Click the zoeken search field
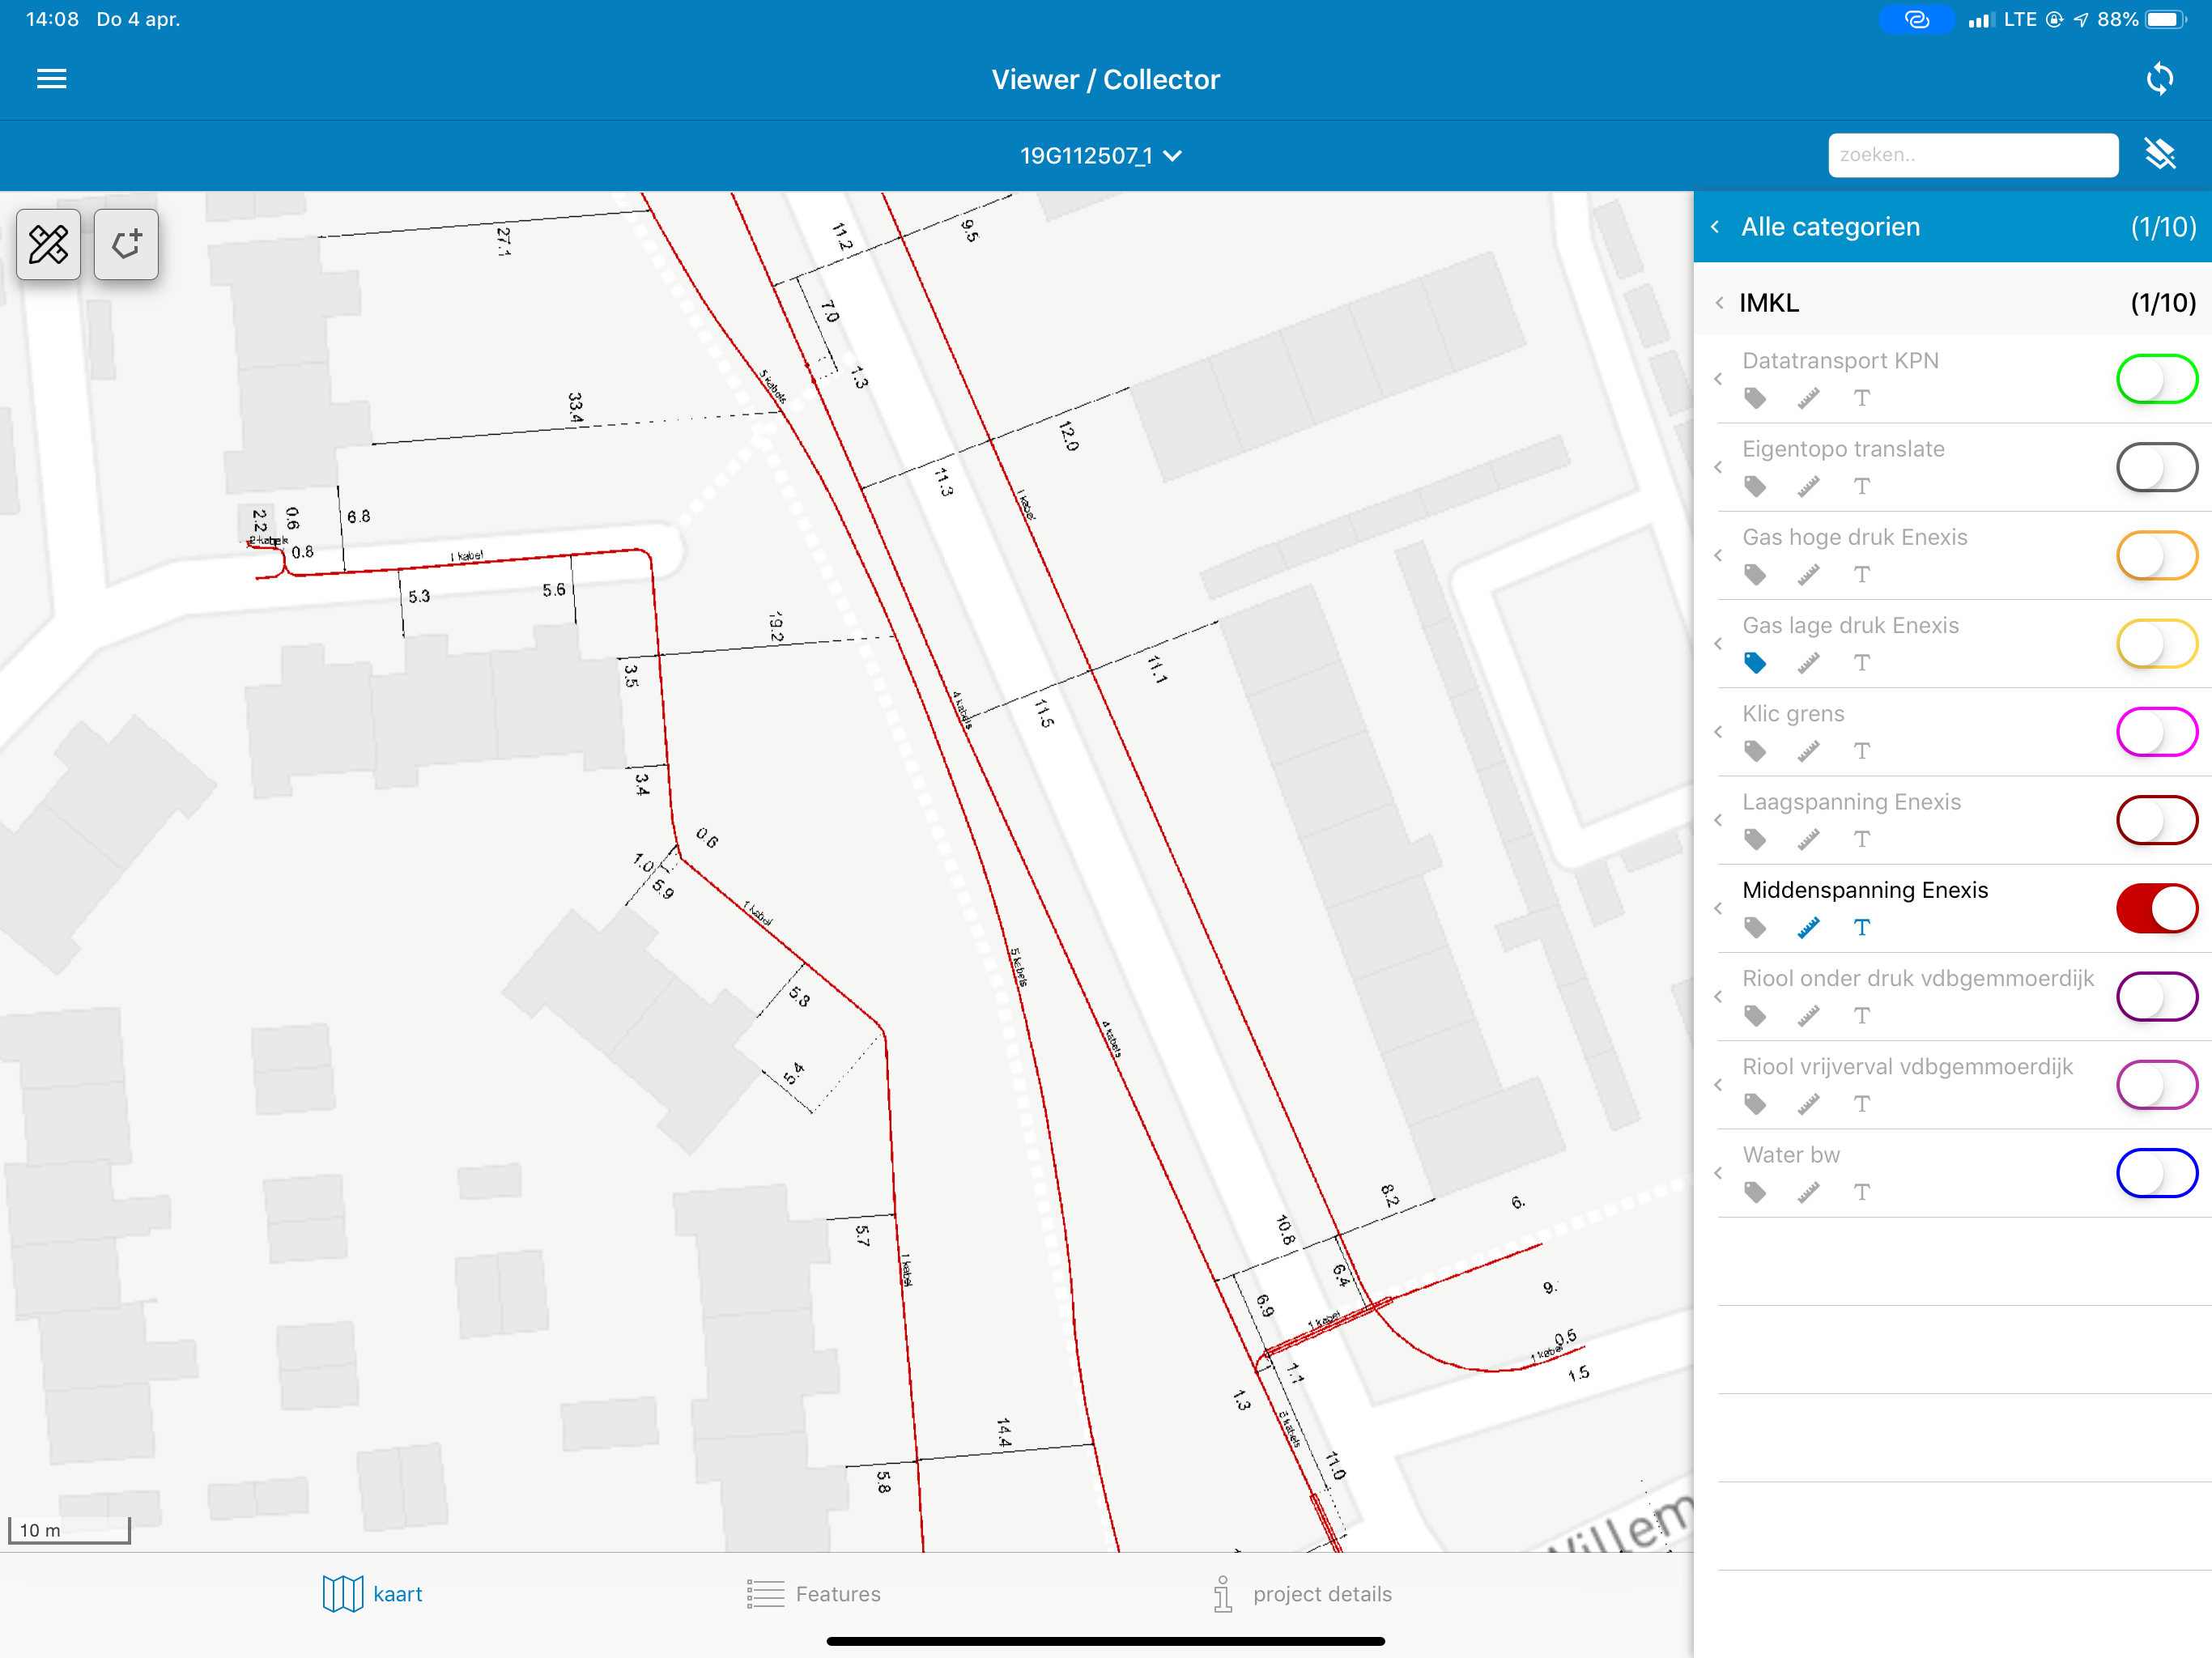This screenshot has width=2212, height=1658. click(1973, 155)
